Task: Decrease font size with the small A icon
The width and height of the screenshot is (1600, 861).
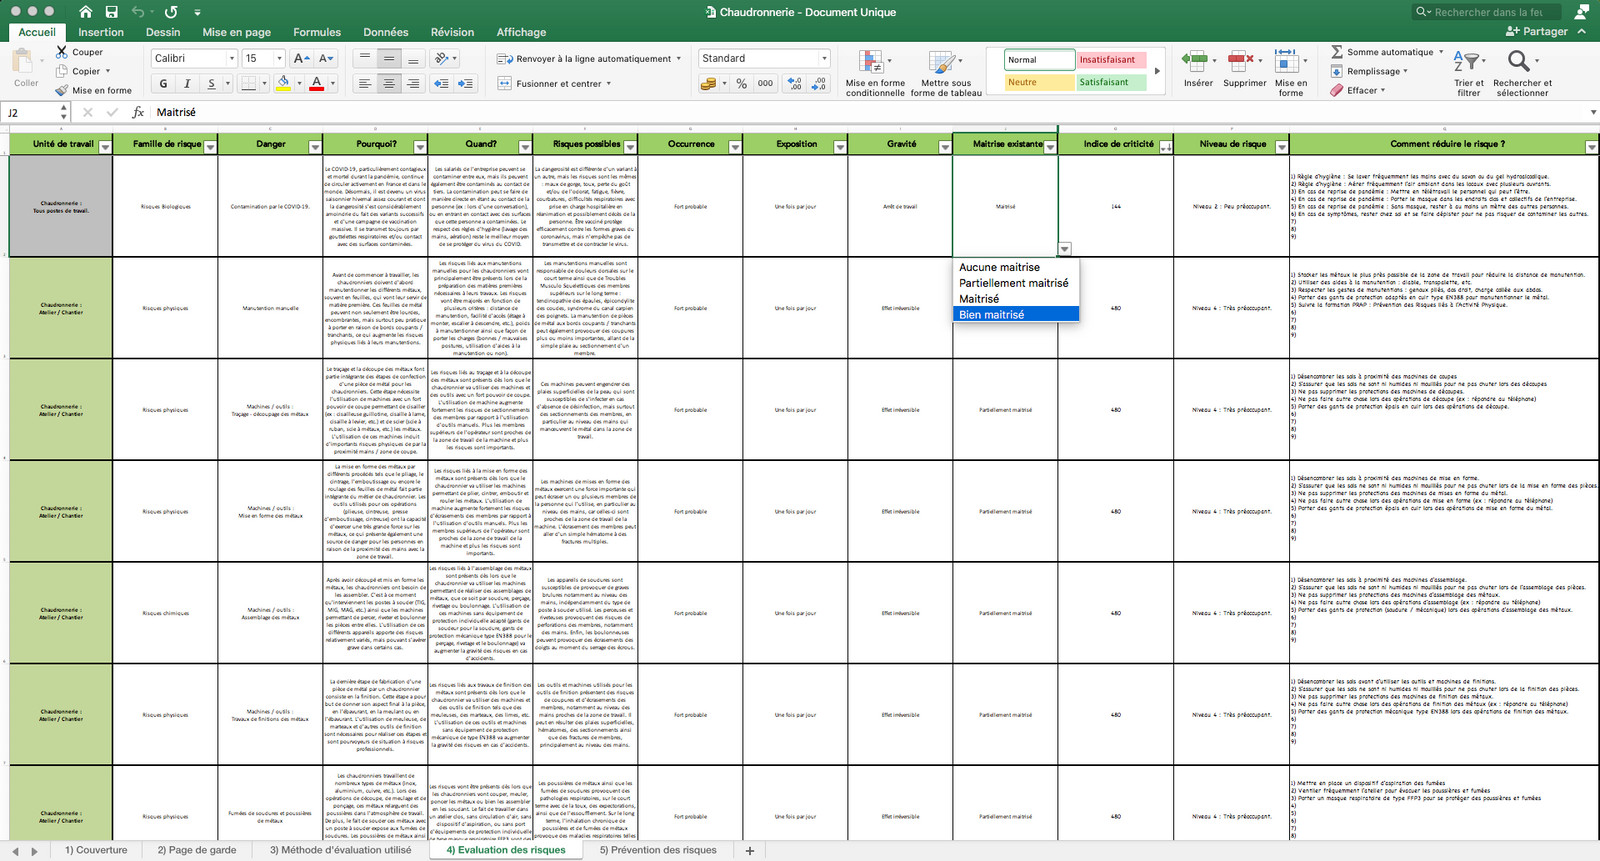Action: pyautogui.click(x=326, y=58)
